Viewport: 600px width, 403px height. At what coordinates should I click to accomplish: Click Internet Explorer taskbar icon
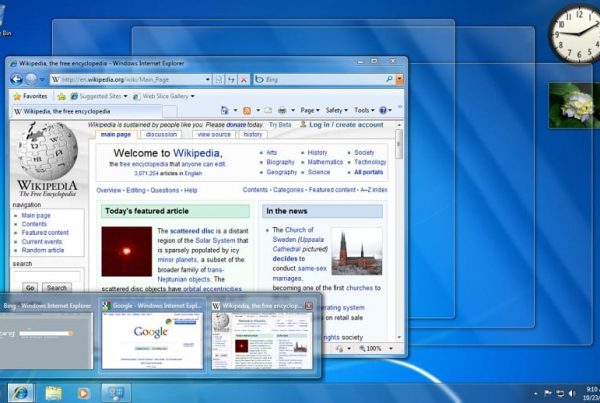point(21,393)
